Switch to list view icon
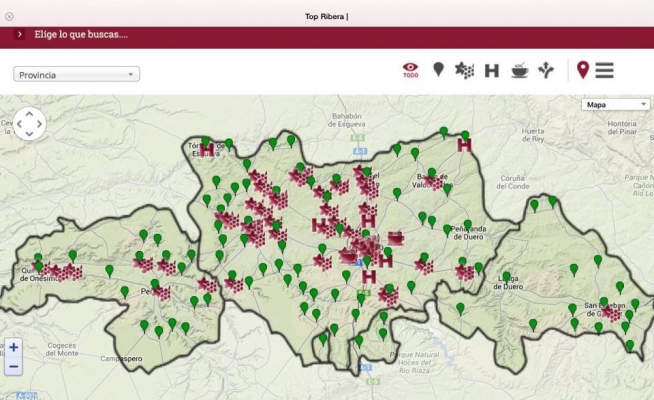This screenshot has width=654, height=400. (x=604, y=70)
